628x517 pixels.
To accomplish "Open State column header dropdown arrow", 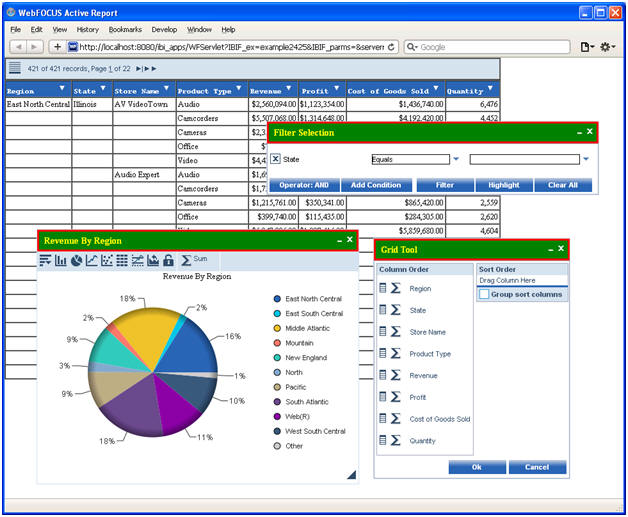I will point(103,88).
